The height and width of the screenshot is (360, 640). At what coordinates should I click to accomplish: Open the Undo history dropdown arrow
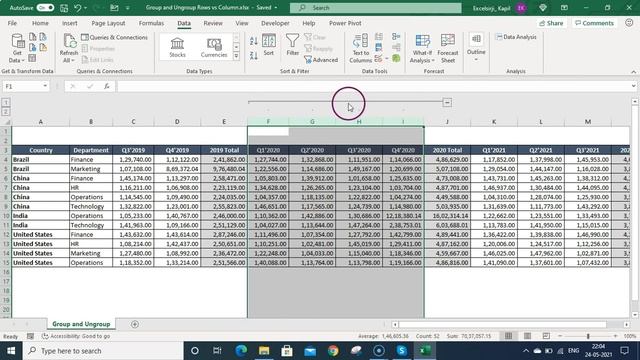[x=85, y=8]
